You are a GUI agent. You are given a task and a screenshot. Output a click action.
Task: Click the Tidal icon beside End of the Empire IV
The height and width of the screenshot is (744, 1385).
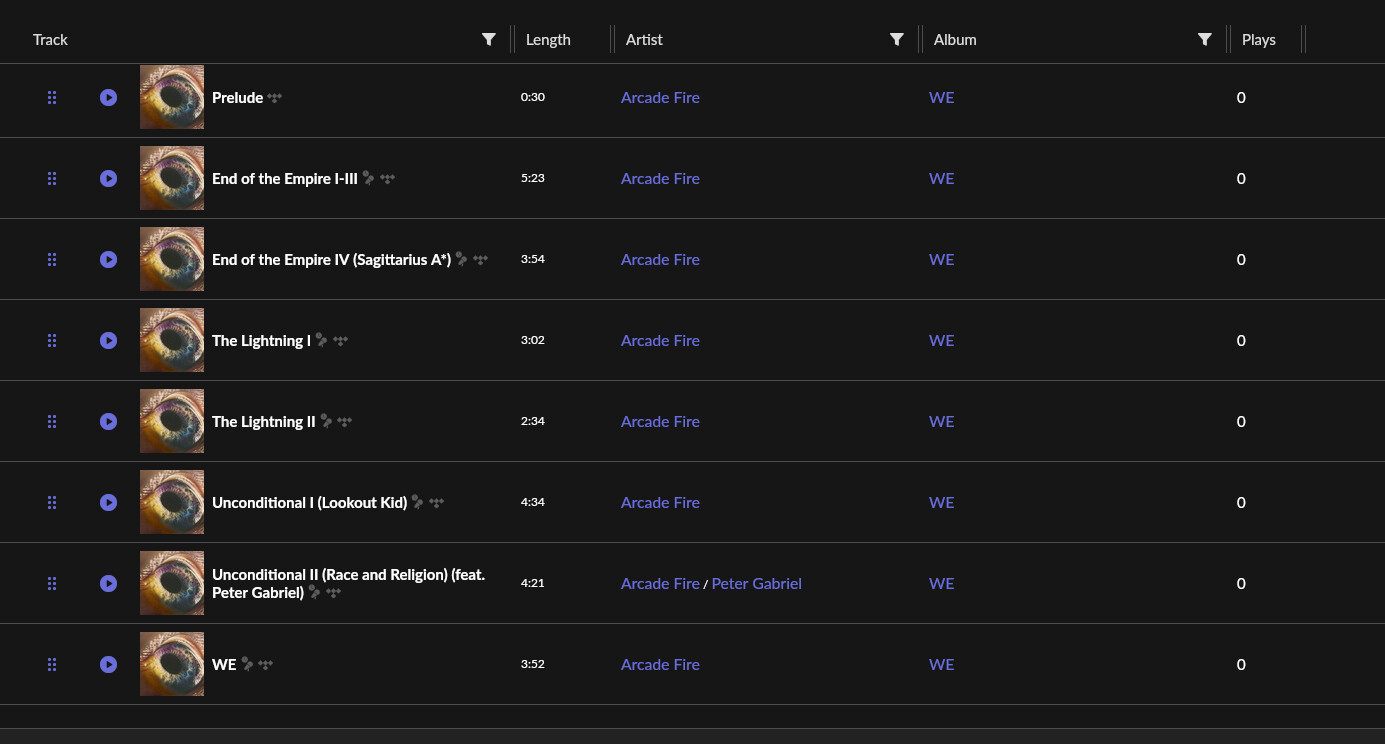coord(481,259)
